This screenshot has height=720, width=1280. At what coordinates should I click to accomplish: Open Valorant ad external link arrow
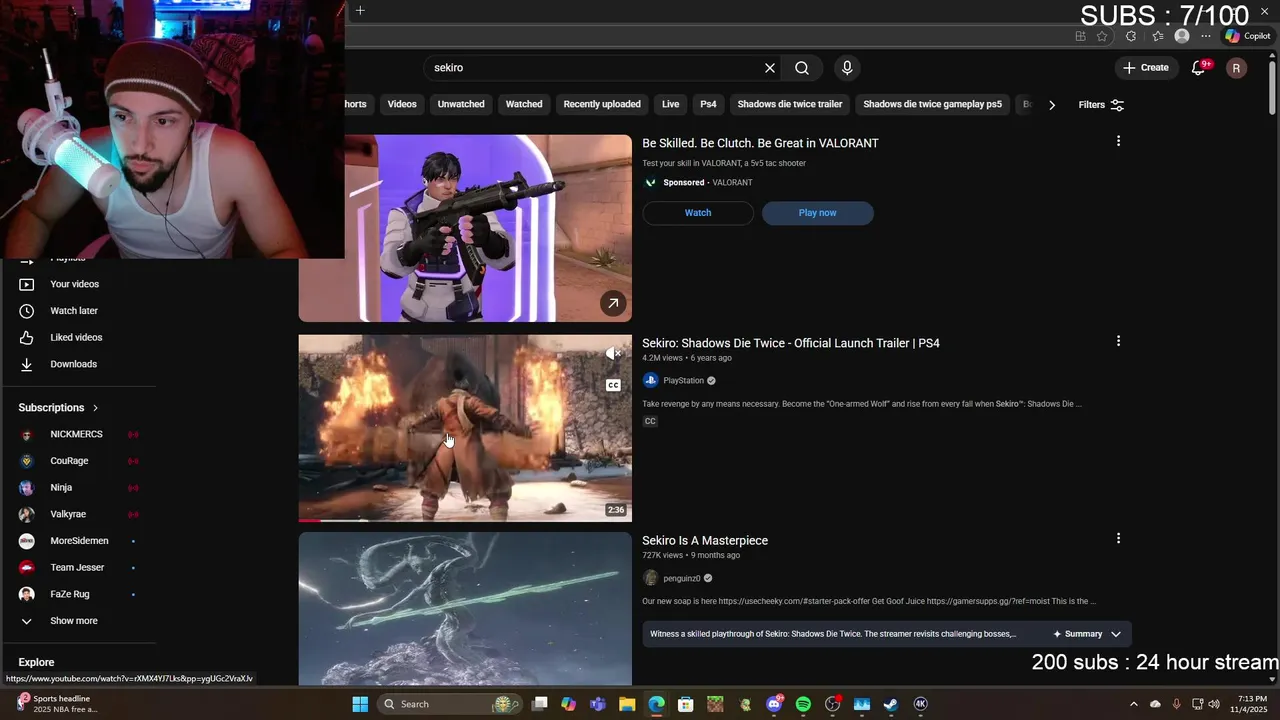pyautogui.click(x=613, y=303)
